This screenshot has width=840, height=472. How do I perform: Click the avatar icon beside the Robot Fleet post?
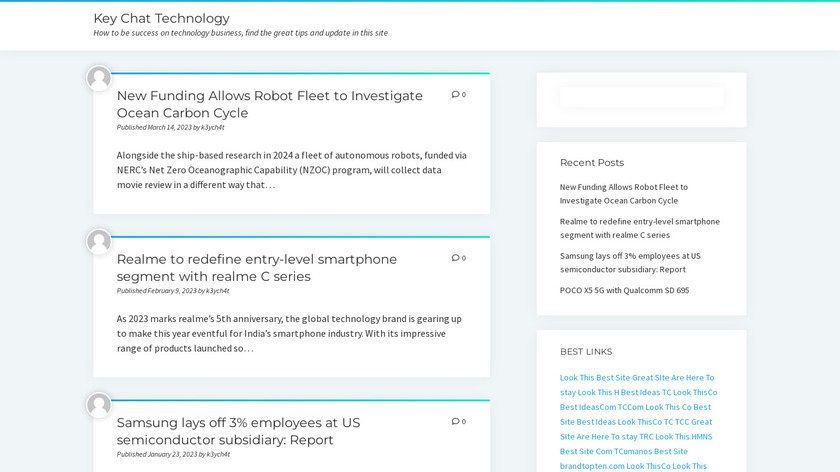99,78
